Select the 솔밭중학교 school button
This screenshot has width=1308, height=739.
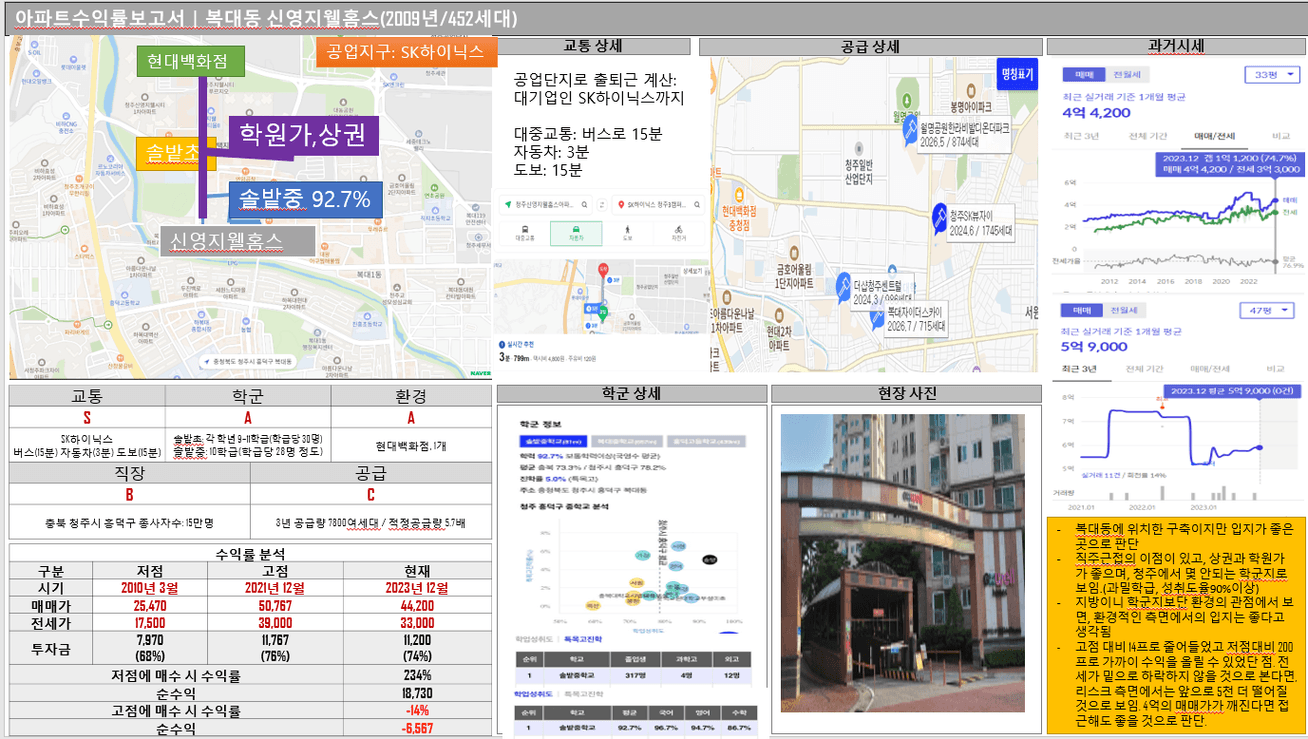tap(553, 441)
